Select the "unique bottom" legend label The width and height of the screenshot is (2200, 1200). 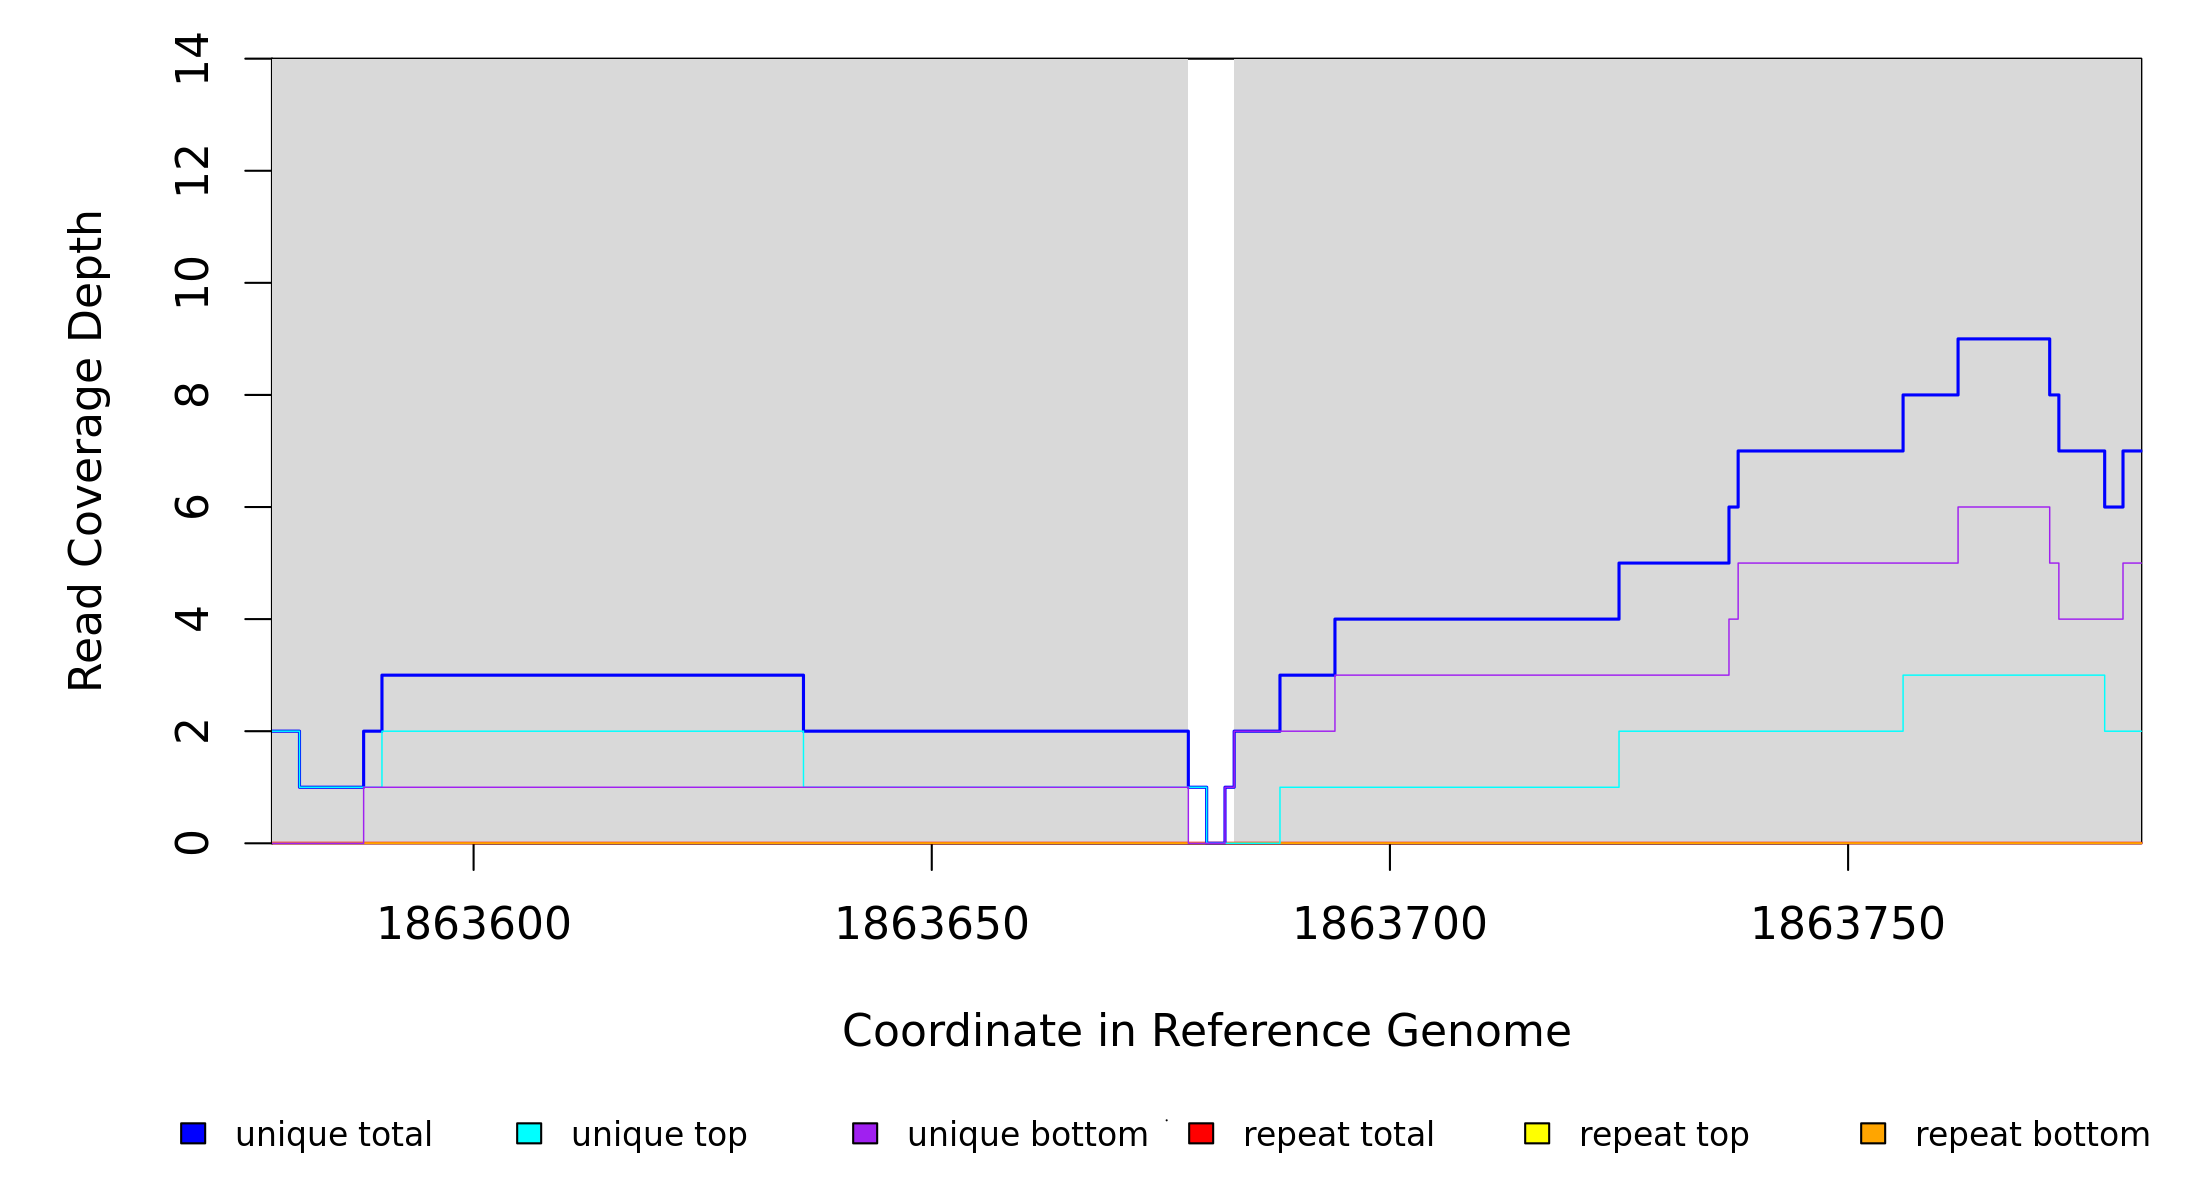1027,1135
